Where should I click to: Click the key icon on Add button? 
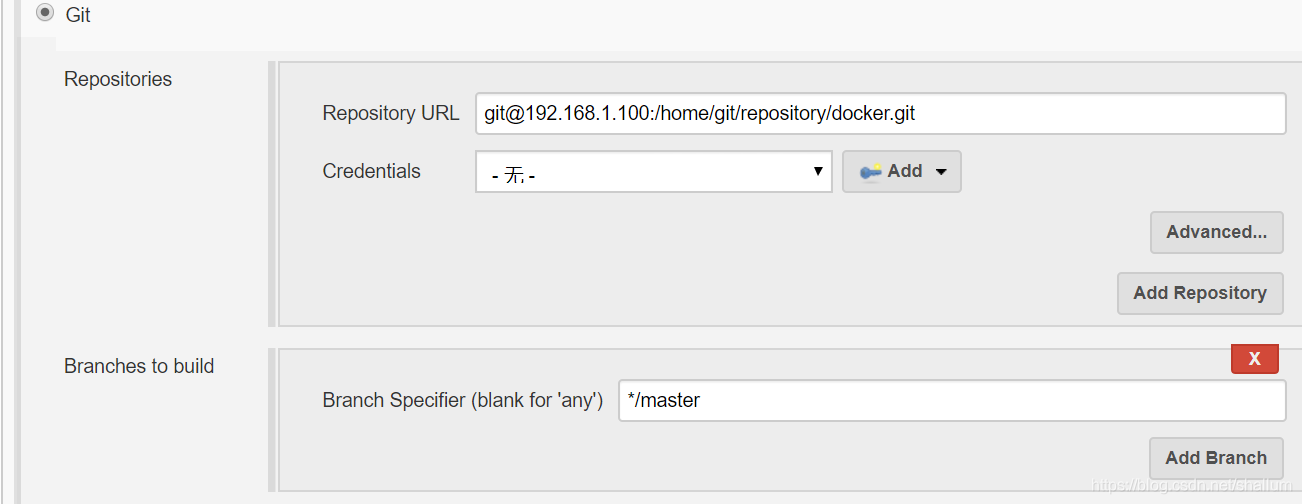(x=871, y=172)
